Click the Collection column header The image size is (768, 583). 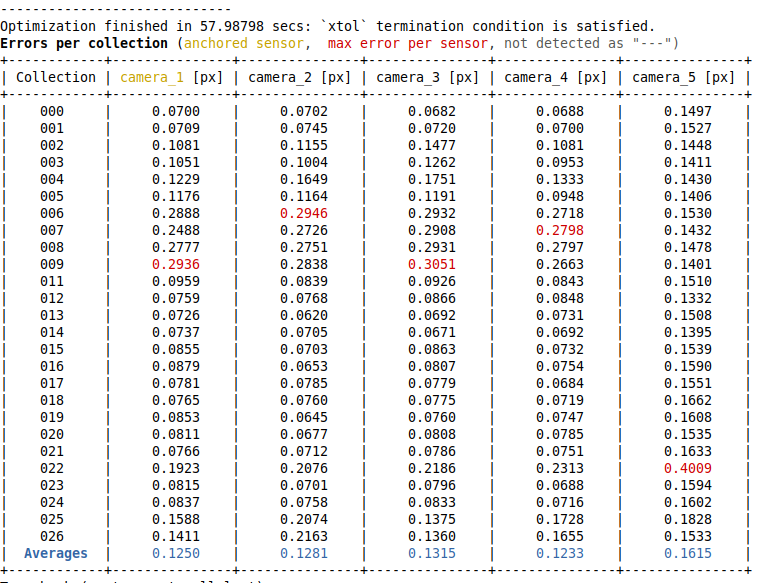(x=56, y=77)
